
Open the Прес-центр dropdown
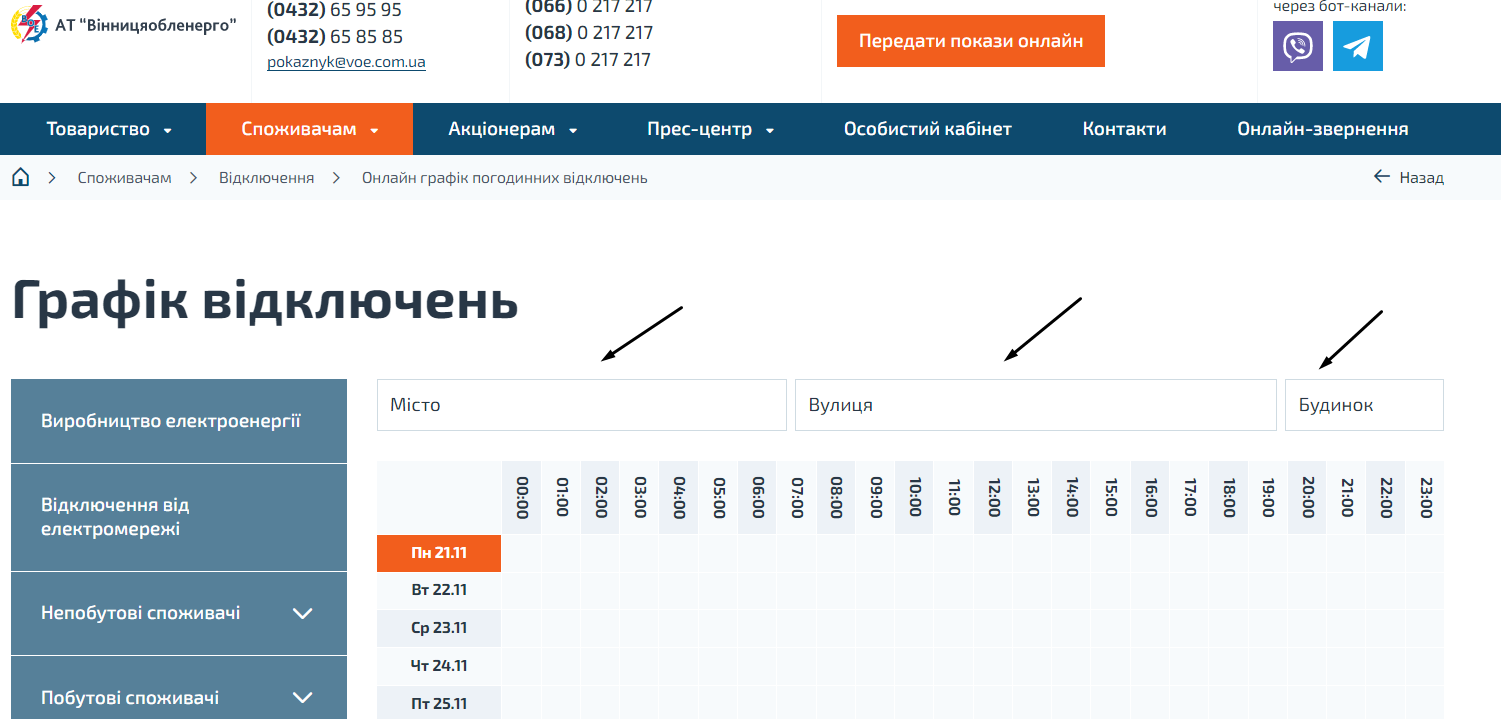click(x=701, y=128)
